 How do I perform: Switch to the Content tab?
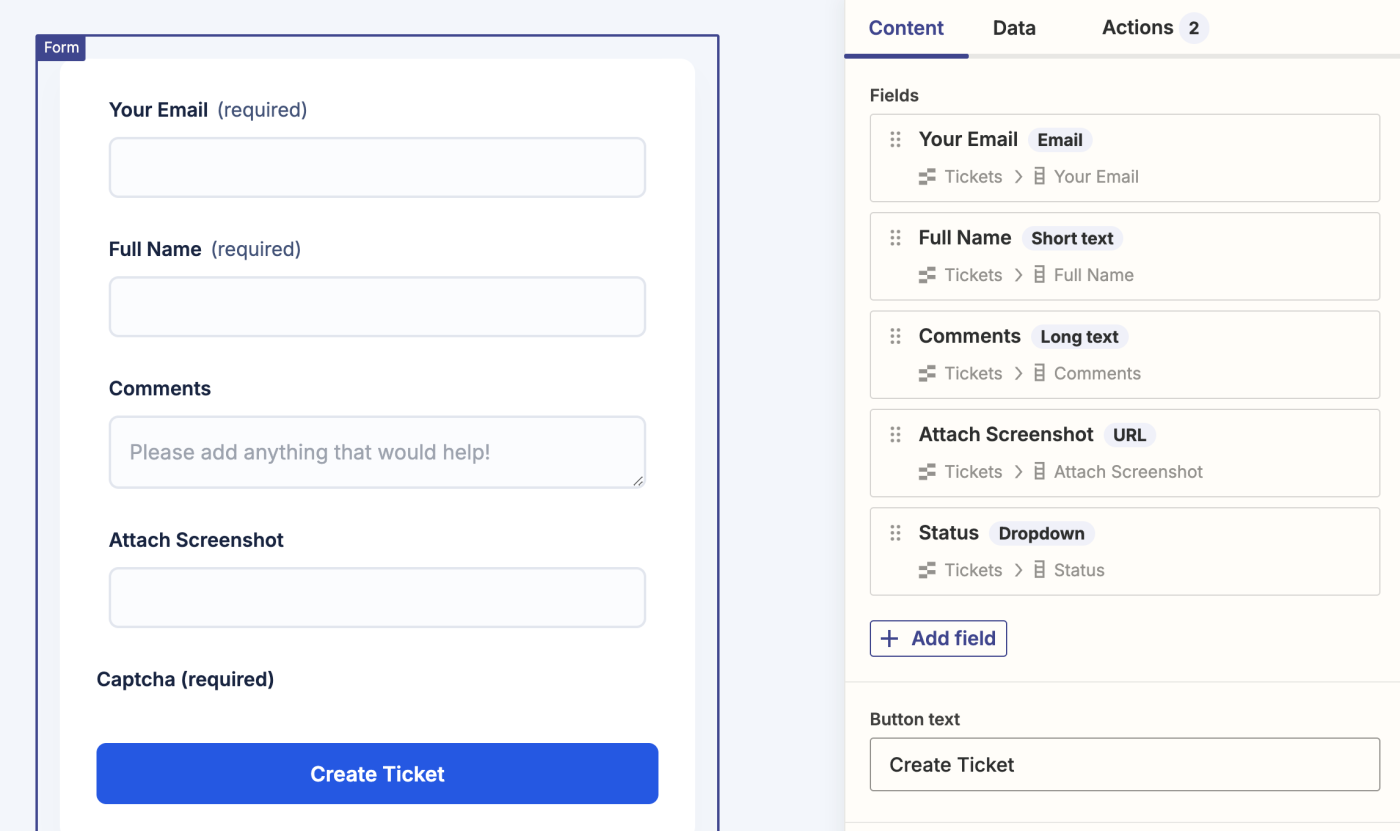(906, 28)
